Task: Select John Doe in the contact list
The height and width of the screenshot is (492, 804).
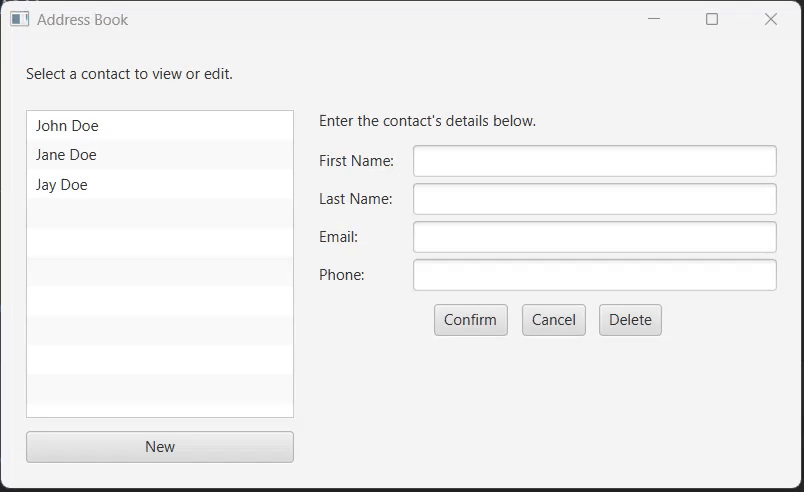Action: point(159,126)
